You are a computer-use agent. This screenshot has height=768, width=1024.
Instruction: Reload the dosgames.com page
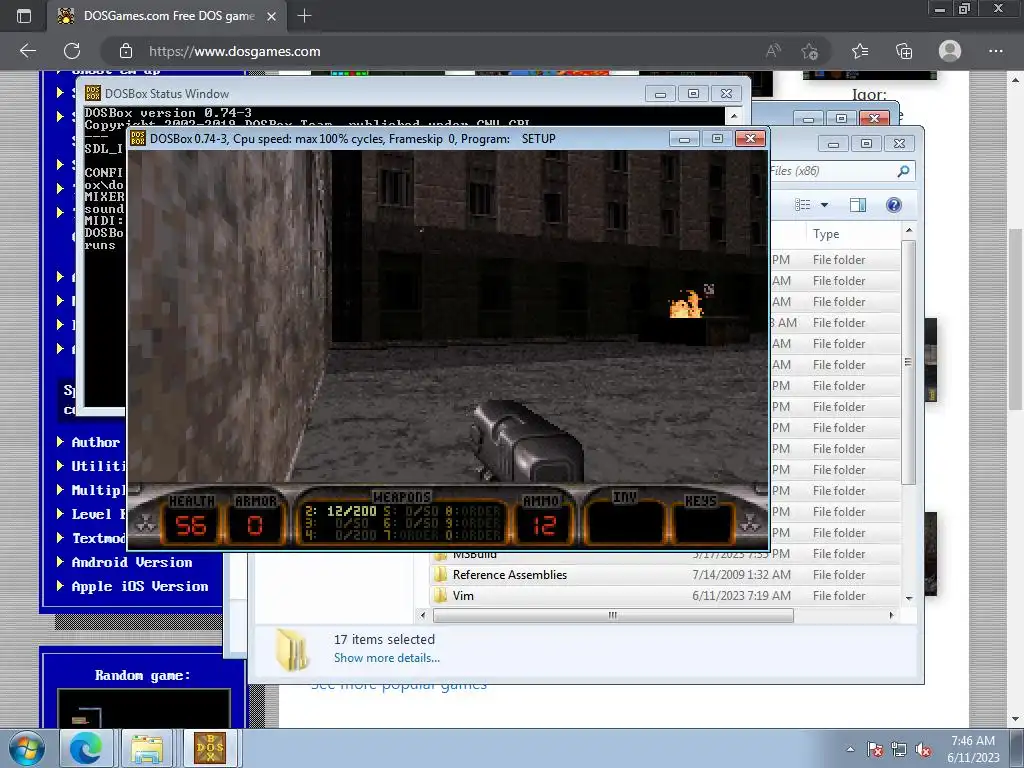(72, 51)
